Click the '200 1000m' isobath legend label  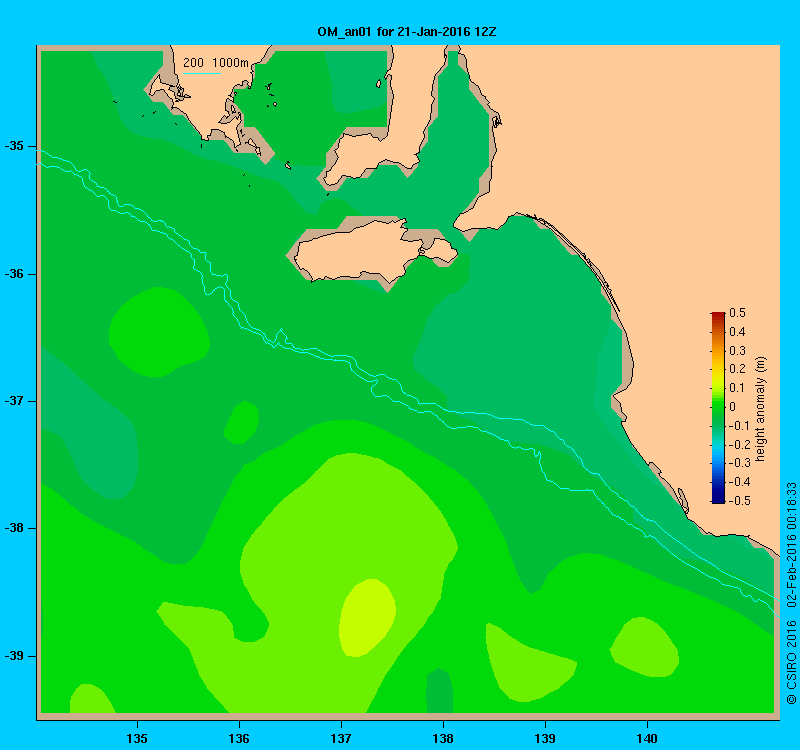click(216, 63)
